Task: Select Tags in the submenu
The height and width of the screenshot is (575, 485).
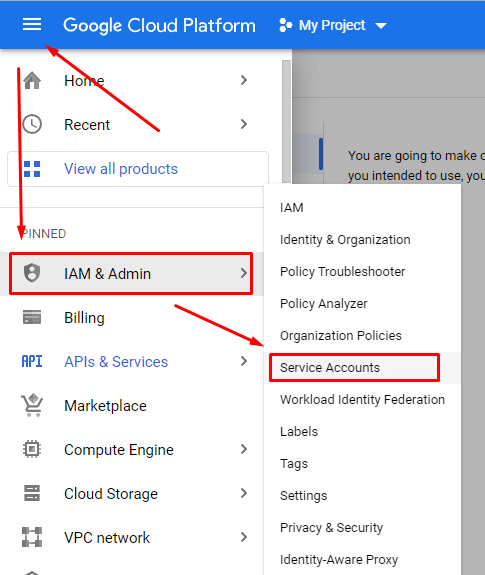Action: [362, 464]
